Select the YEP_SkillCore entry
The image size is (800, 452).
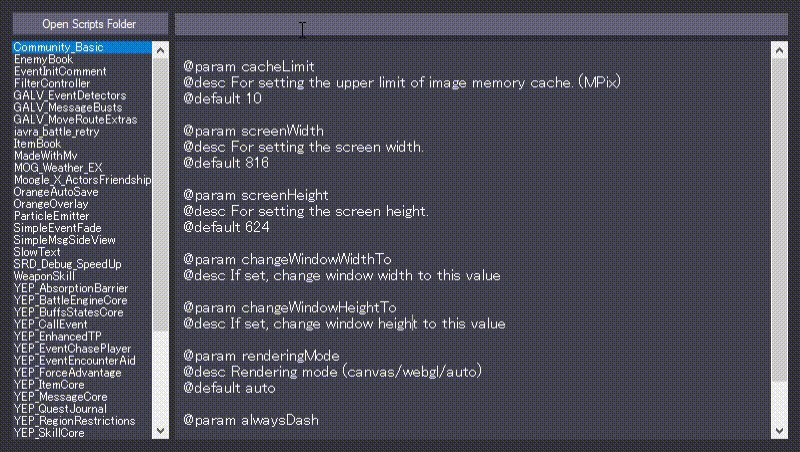click(x=49, y=432)
